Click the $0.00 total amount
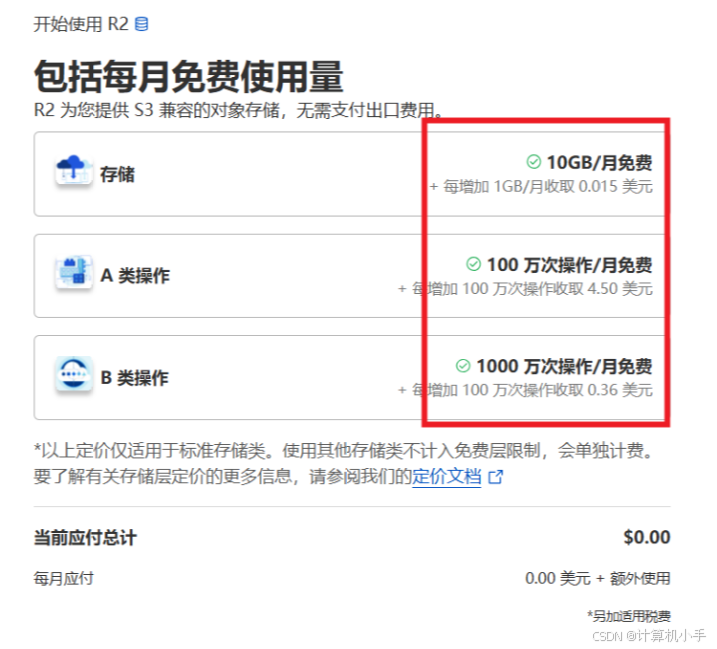Screen dimensions: 717x649 (647, 537)
